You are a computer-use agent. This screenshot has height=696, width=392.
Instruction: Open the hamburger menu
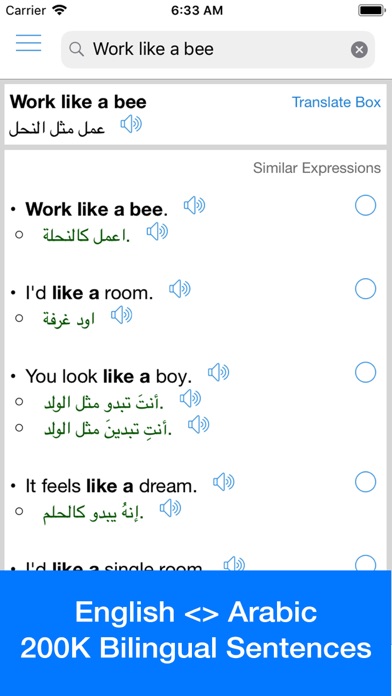point(28,43)
